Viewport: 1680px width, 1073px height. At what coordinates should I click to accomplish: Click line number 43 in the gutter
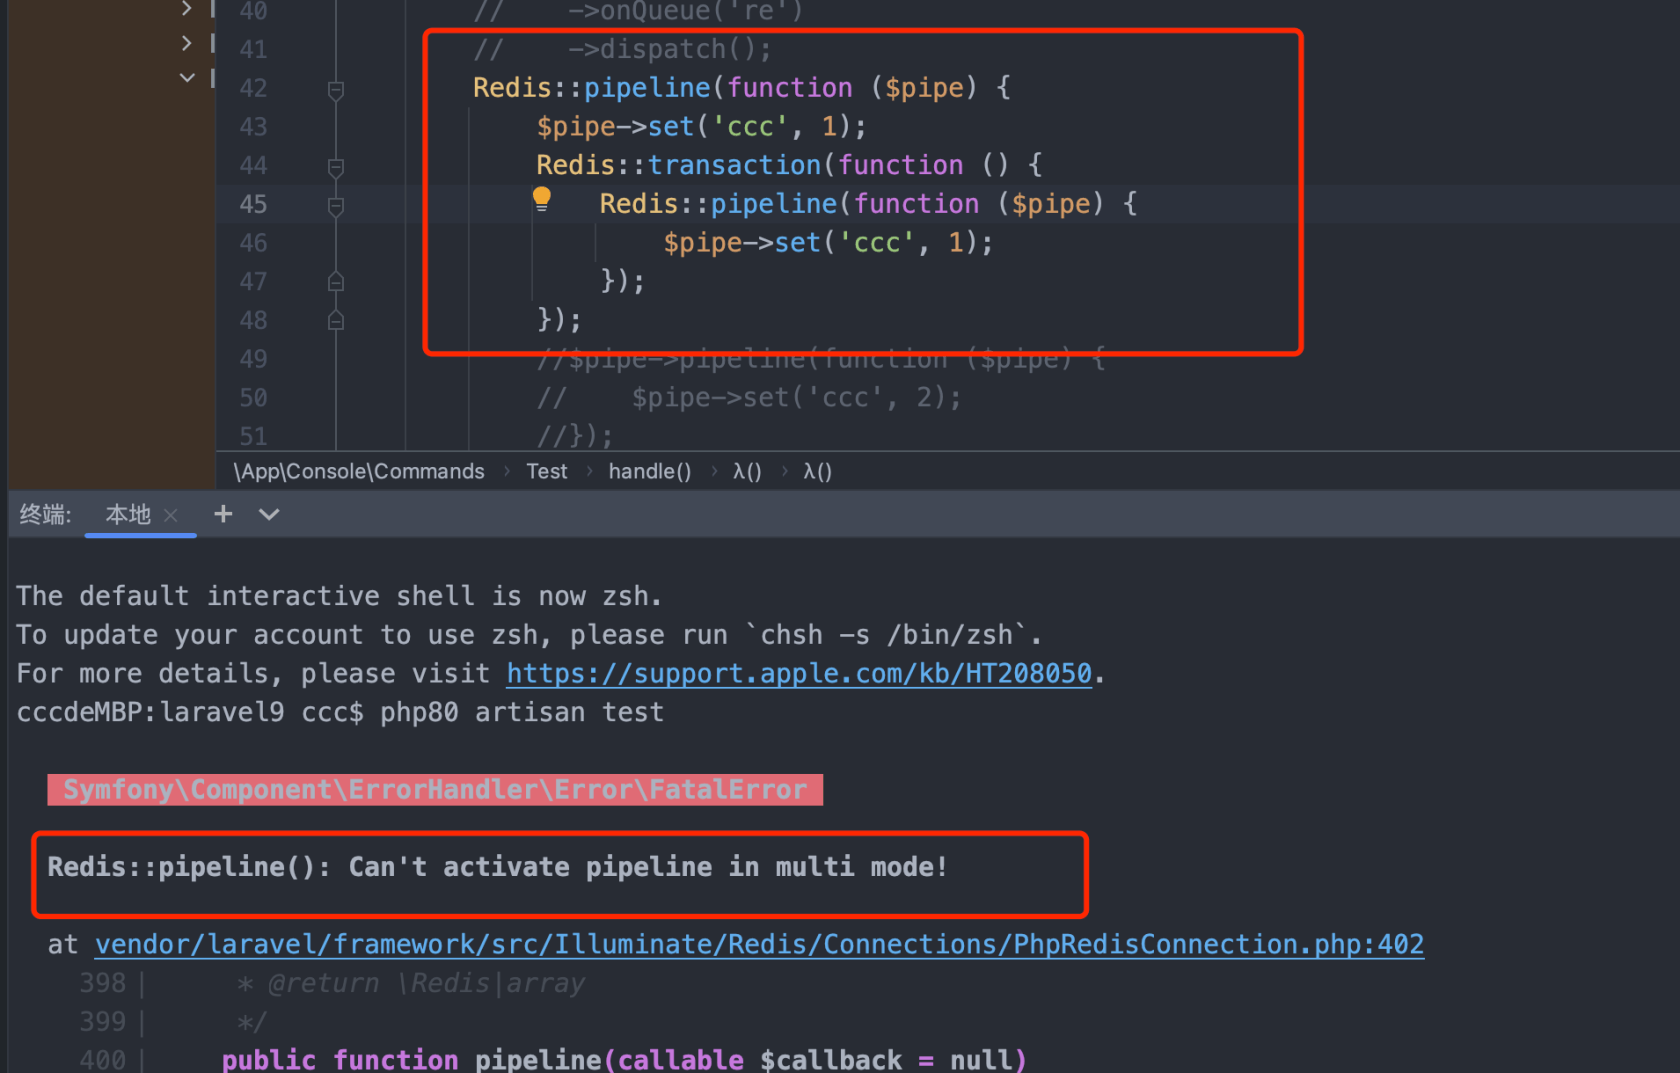point(253,127)
